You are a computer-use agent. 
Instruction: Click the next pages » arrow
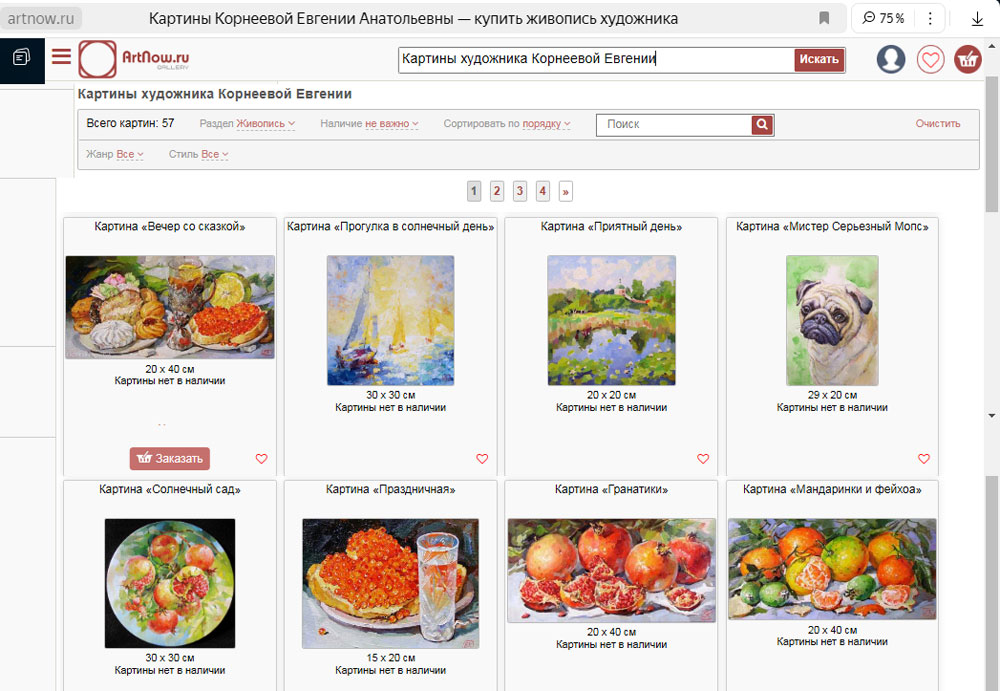566,191
